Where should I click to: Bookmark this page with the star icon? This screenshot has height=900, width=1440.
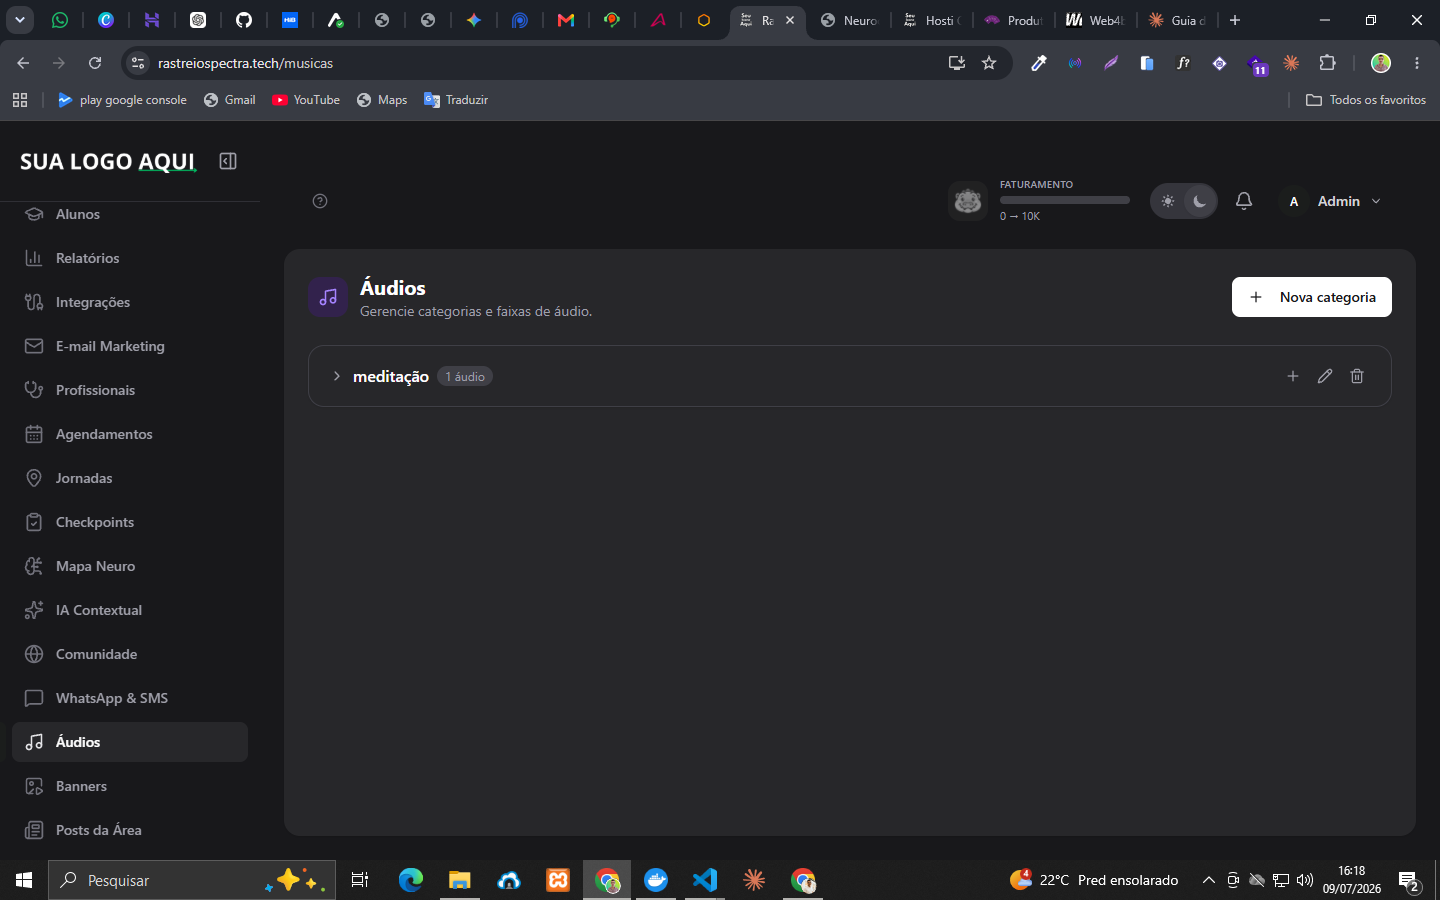coord(989,63)
